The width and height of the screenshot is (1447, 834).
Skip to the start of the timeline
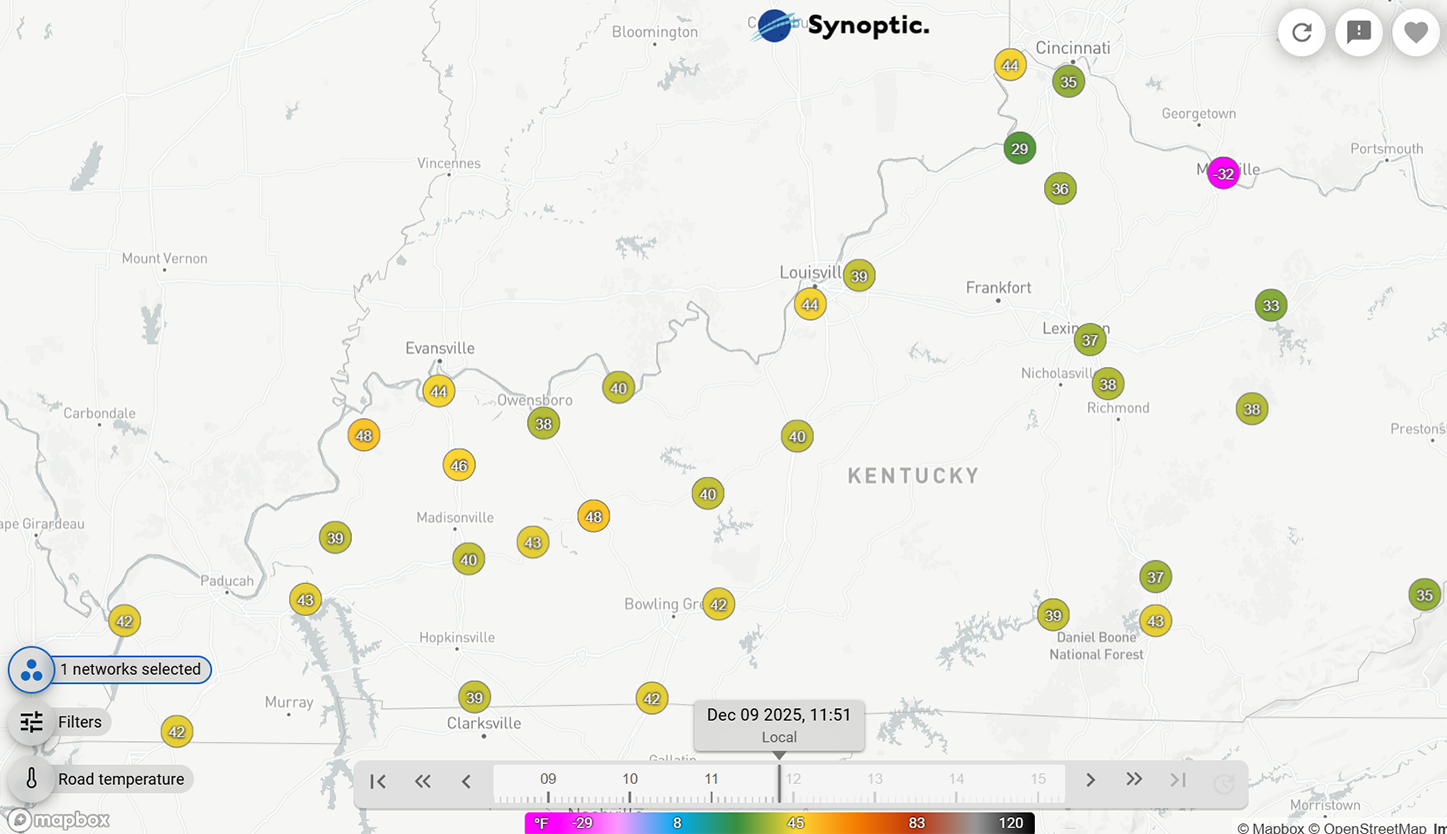(378, 782)
